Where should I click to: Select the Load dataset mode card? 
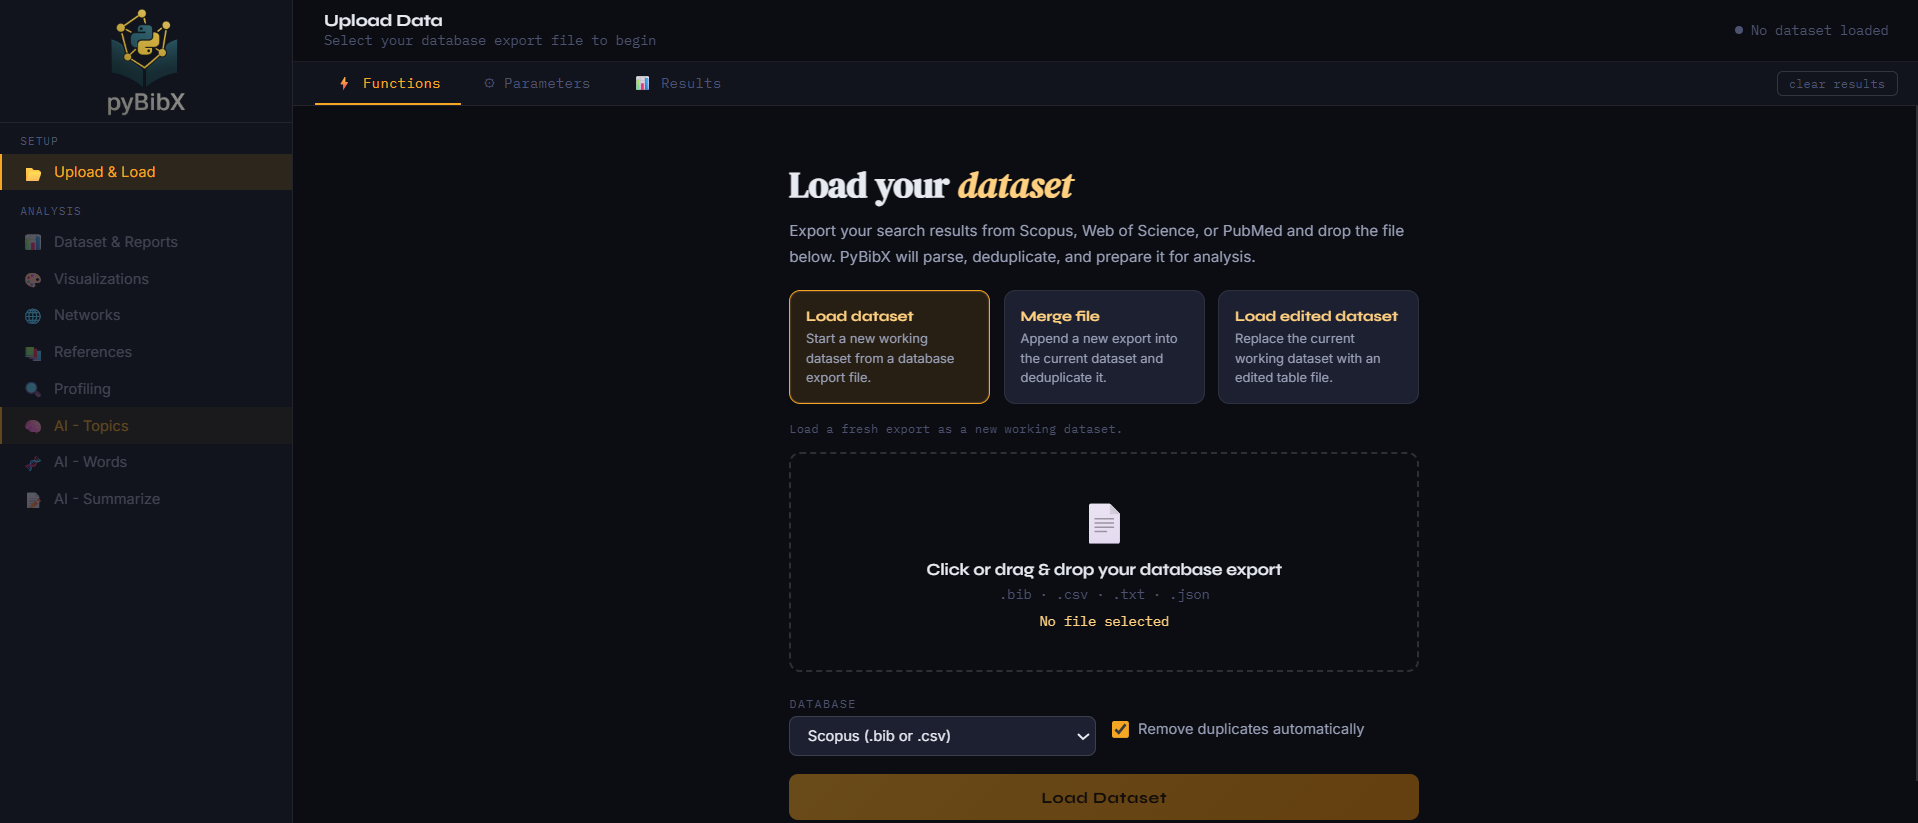click(x=889, y=347)
